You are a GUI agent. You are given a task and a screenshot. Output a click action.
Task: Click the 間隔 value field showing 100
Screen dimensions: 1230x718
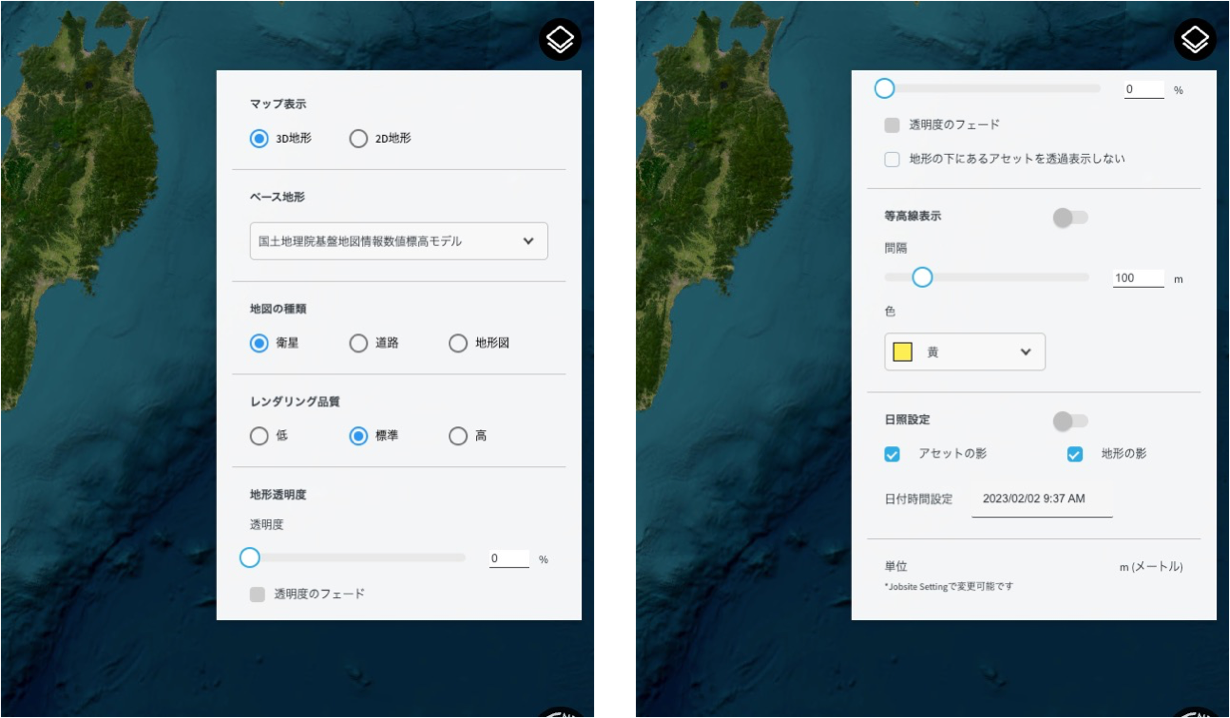[1137, 278]
